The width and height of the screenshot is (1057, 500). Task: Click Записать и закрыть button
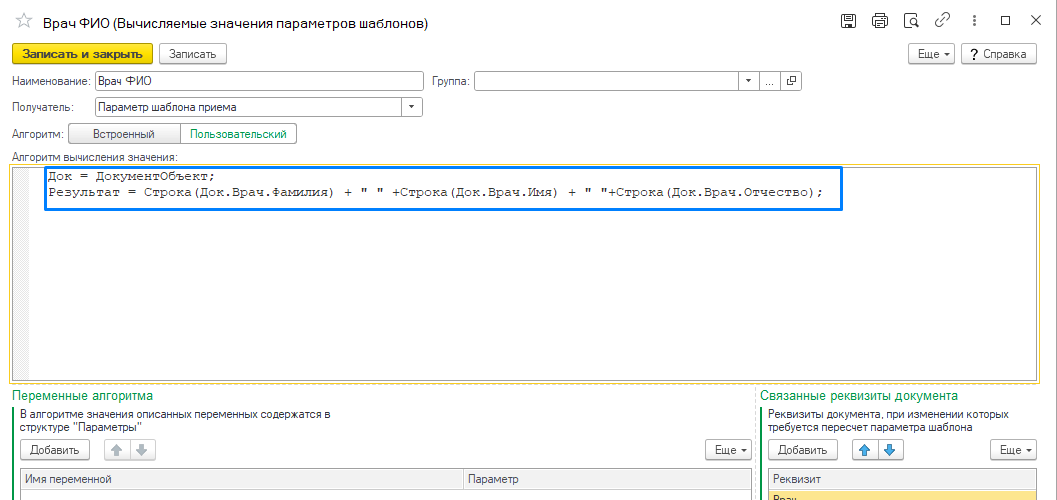[x=83, y=54]
